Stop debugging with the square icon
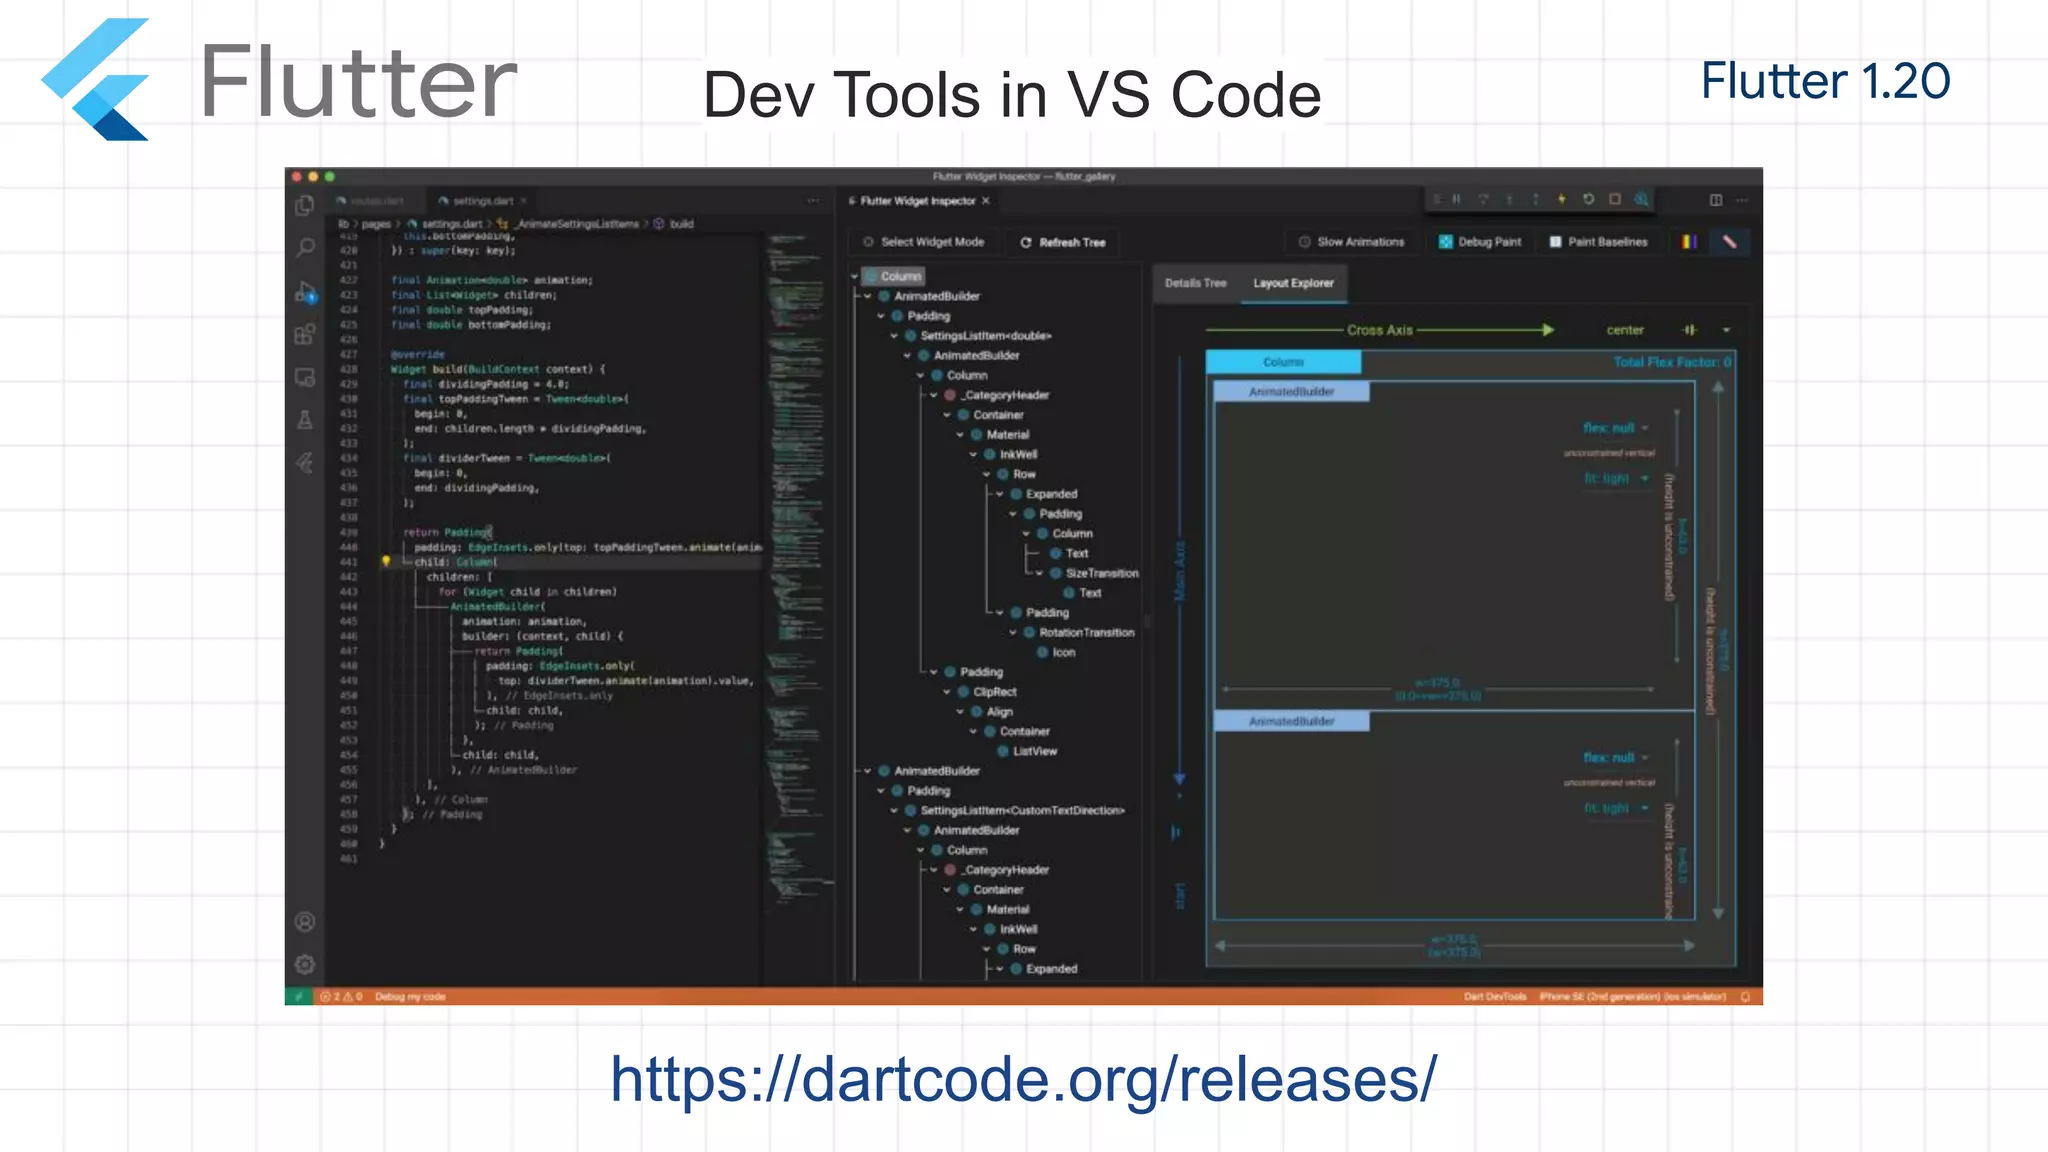Image resolution: width=2048 pixels, height=1152 pixels. point(1615,200)
